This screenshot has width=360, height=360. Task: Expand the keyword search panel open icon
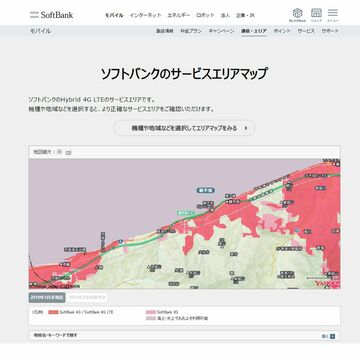(x=332, y=336)
